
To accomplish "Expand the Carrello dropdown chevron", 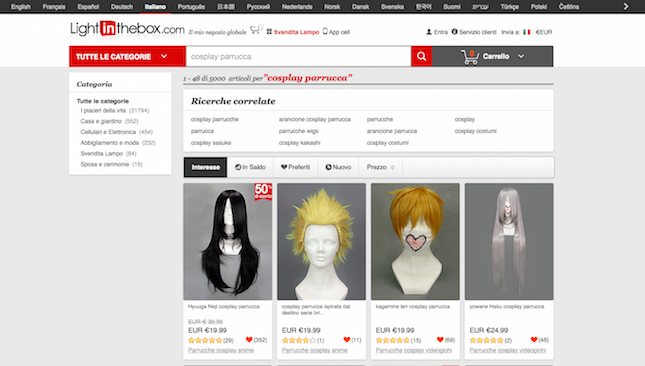I will (x=521, y=56).
